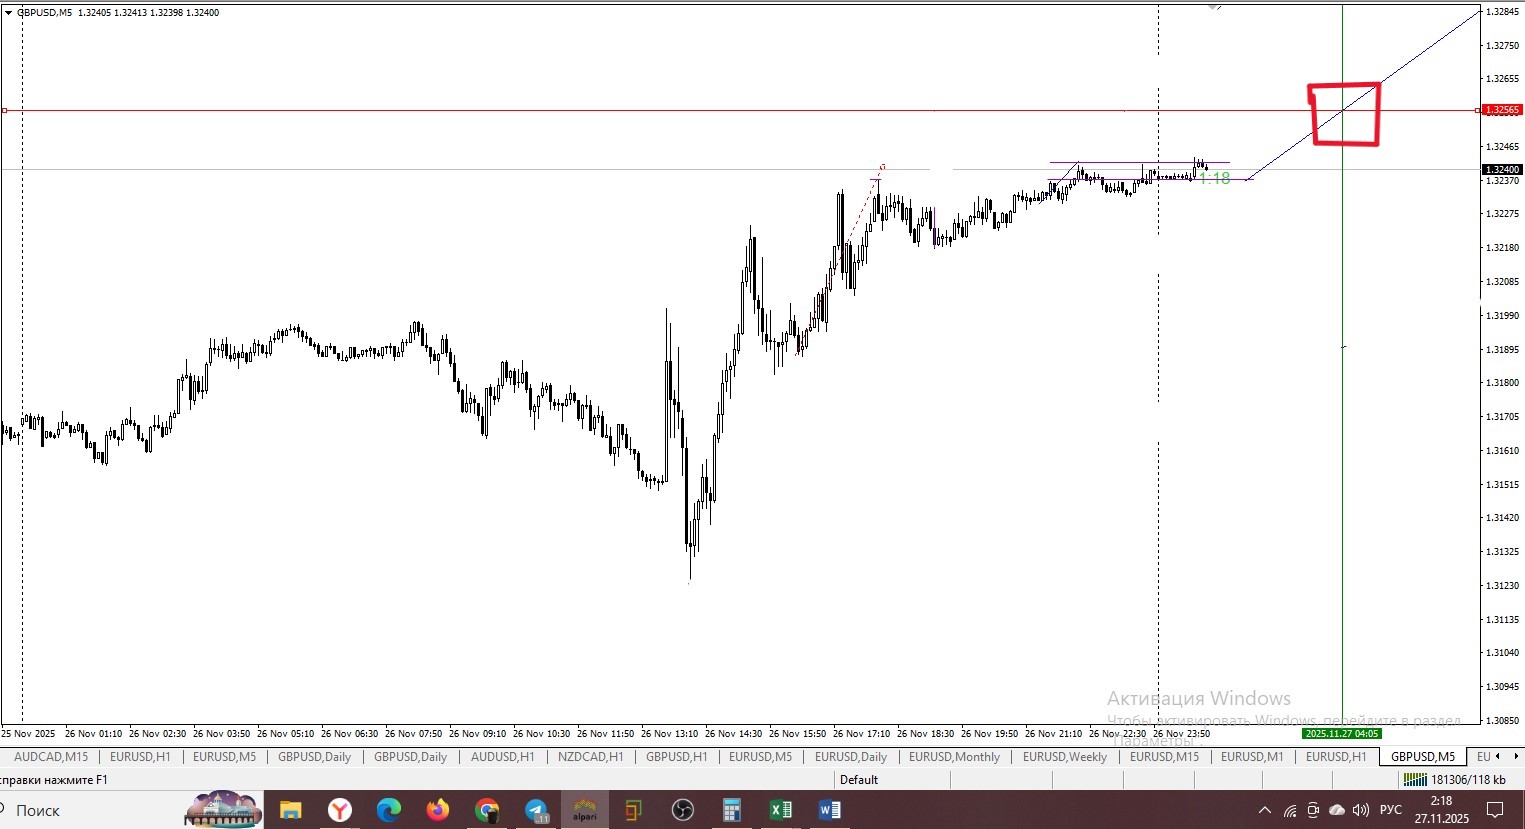Click the Поиск taskbar search box
The height and width of the screenshot is (829, 1525).
tap(38, 811)
